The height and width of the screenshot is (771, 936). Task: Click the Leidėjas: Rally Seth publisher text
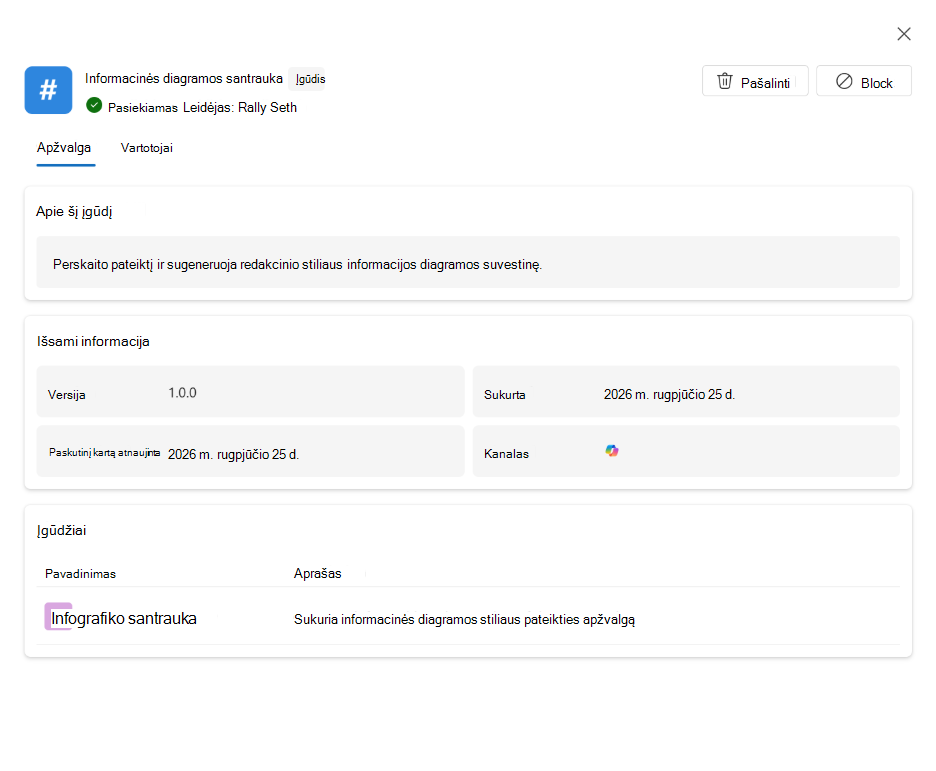pyautogui.click(x=240, y=107)
